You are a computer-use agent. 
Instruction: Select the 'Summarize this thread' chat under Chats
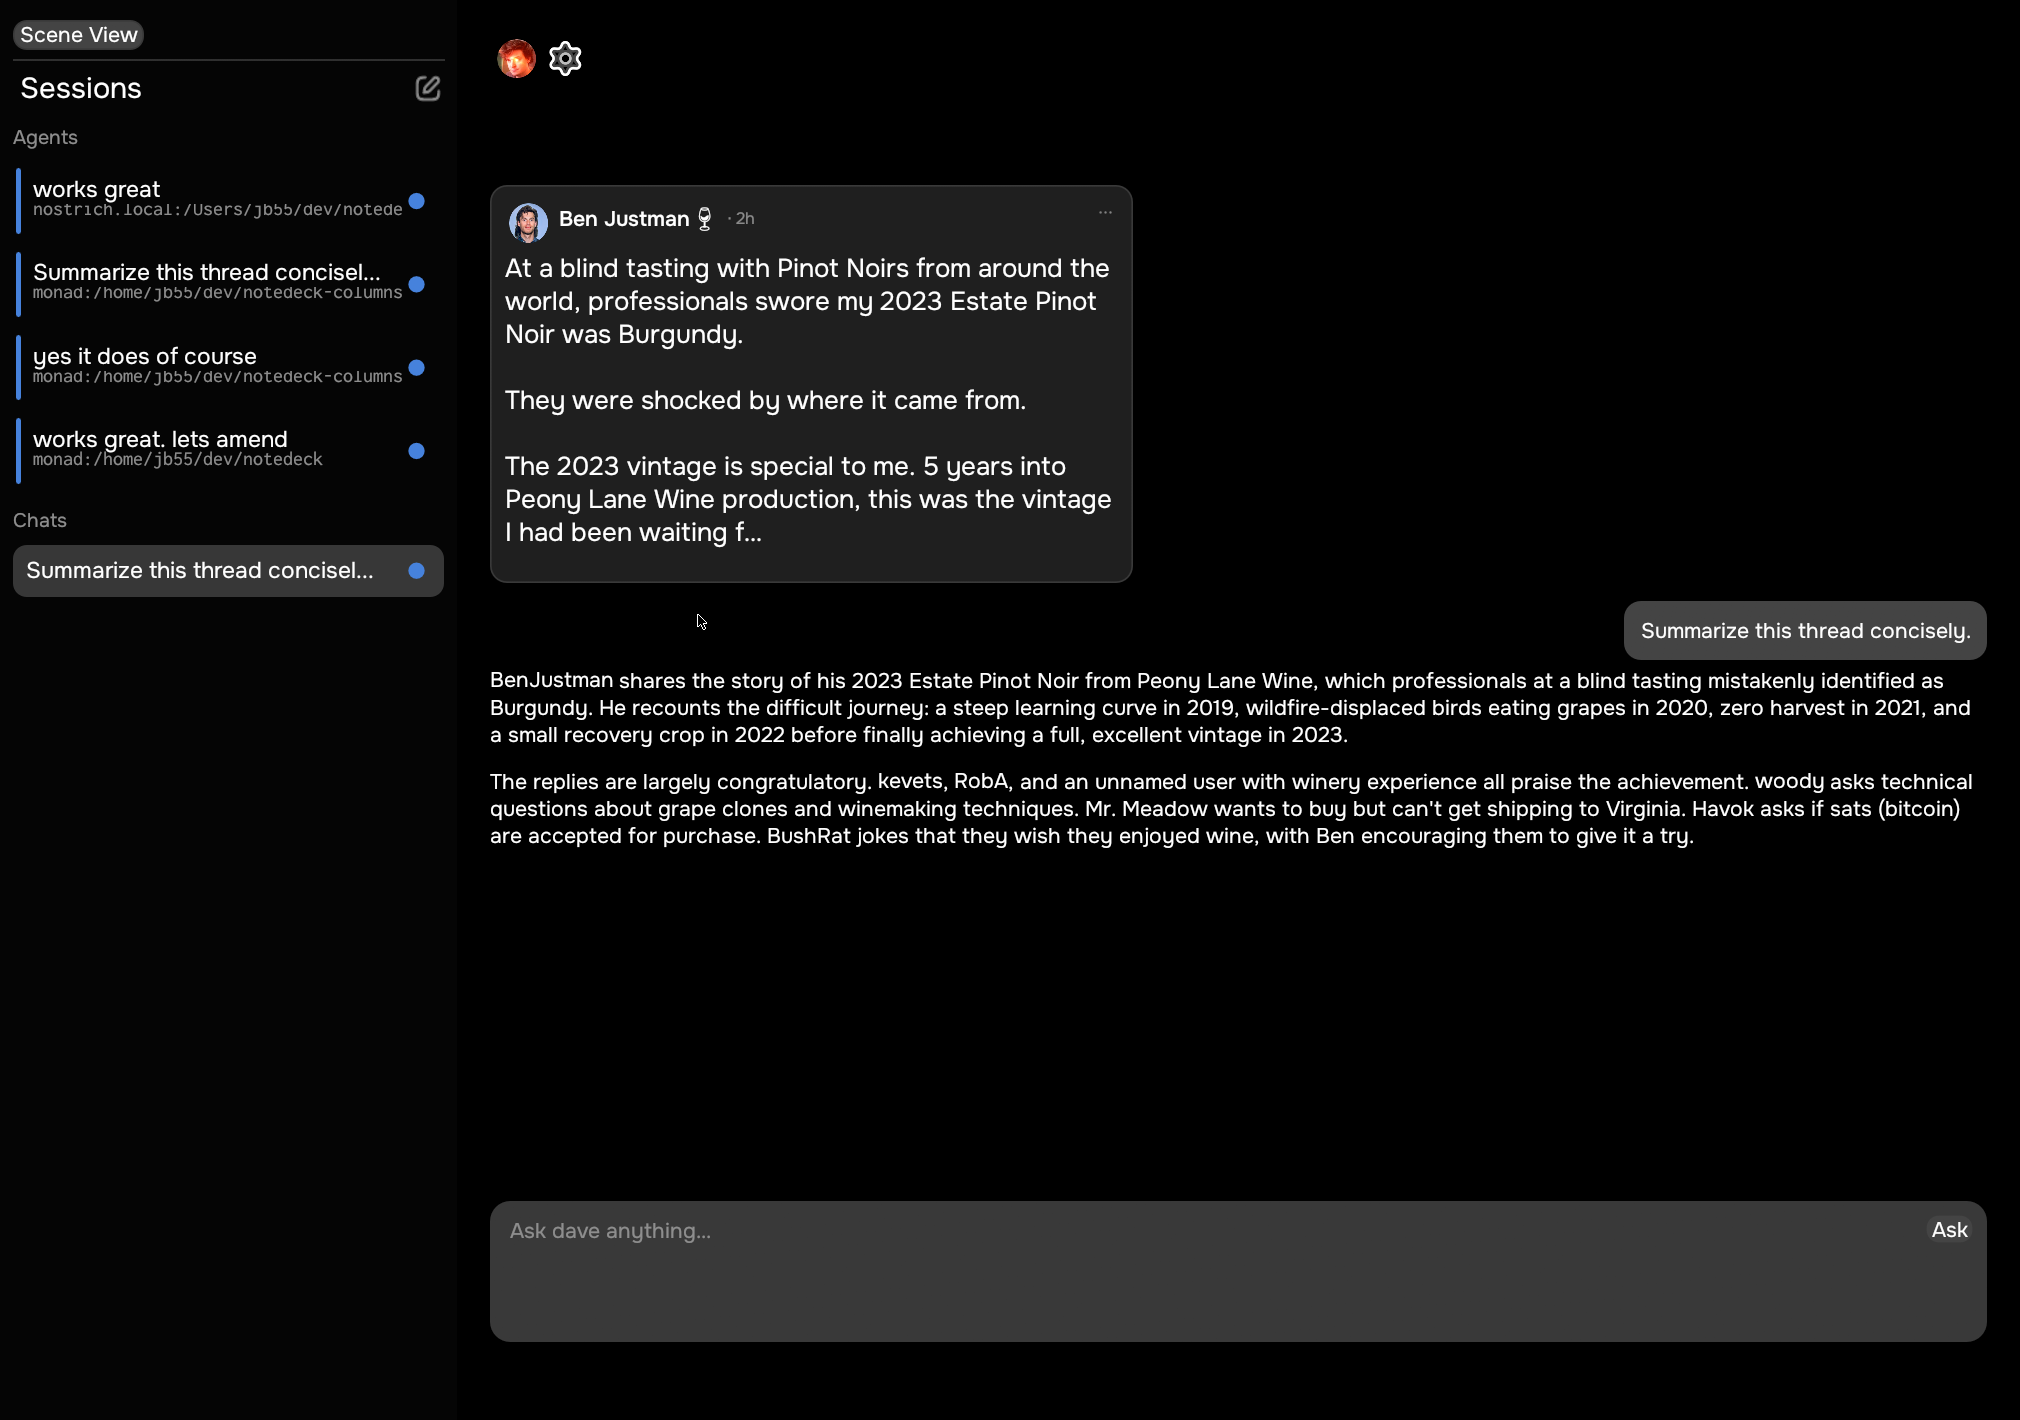pyautogui.click(x=200, y=571)
